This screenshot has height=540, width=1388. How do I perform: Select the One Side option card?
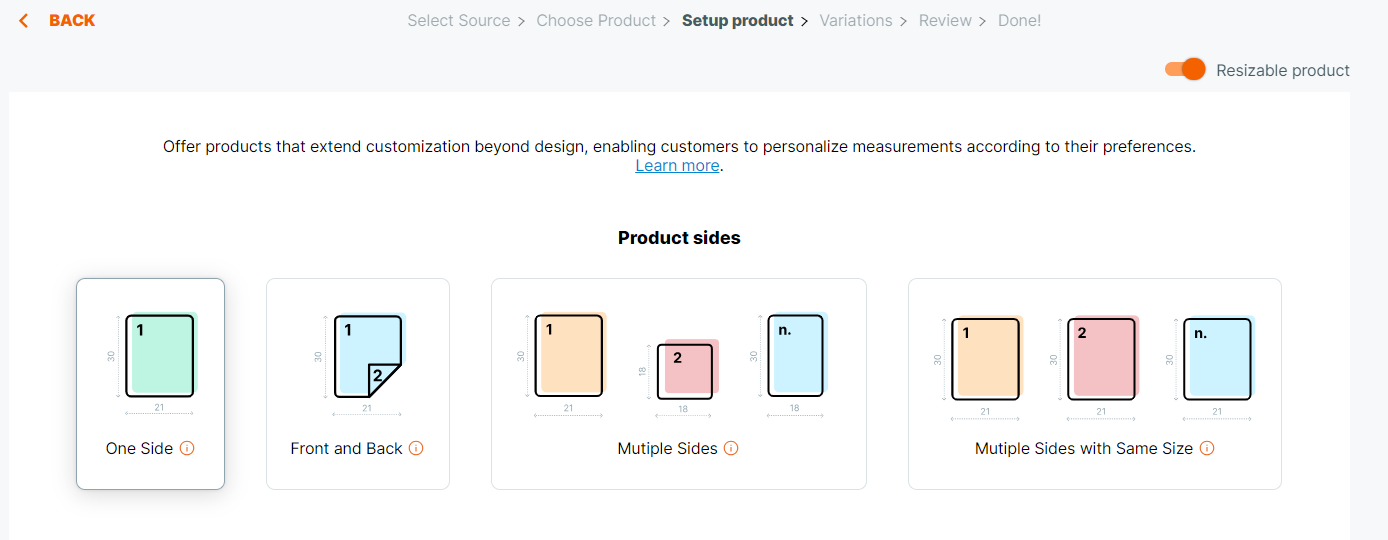pyautogui.click(x=150, y=384)
